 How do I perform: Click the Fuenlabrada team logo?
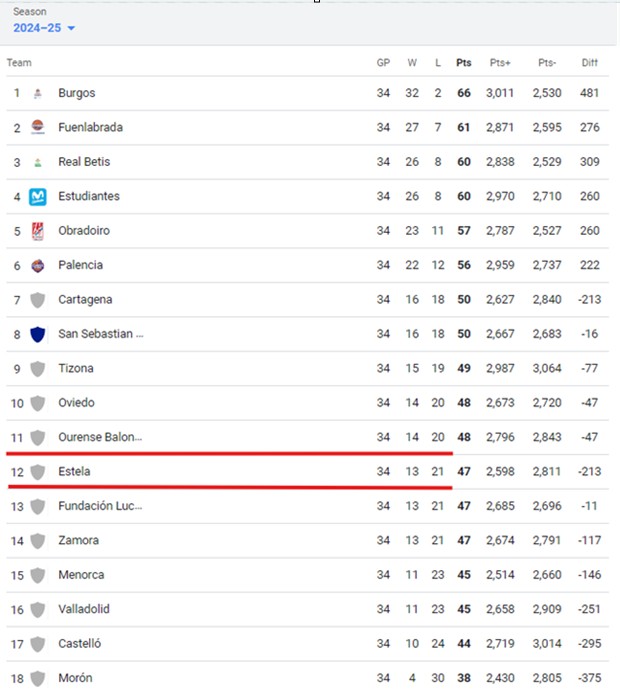[x=38, y=127]
